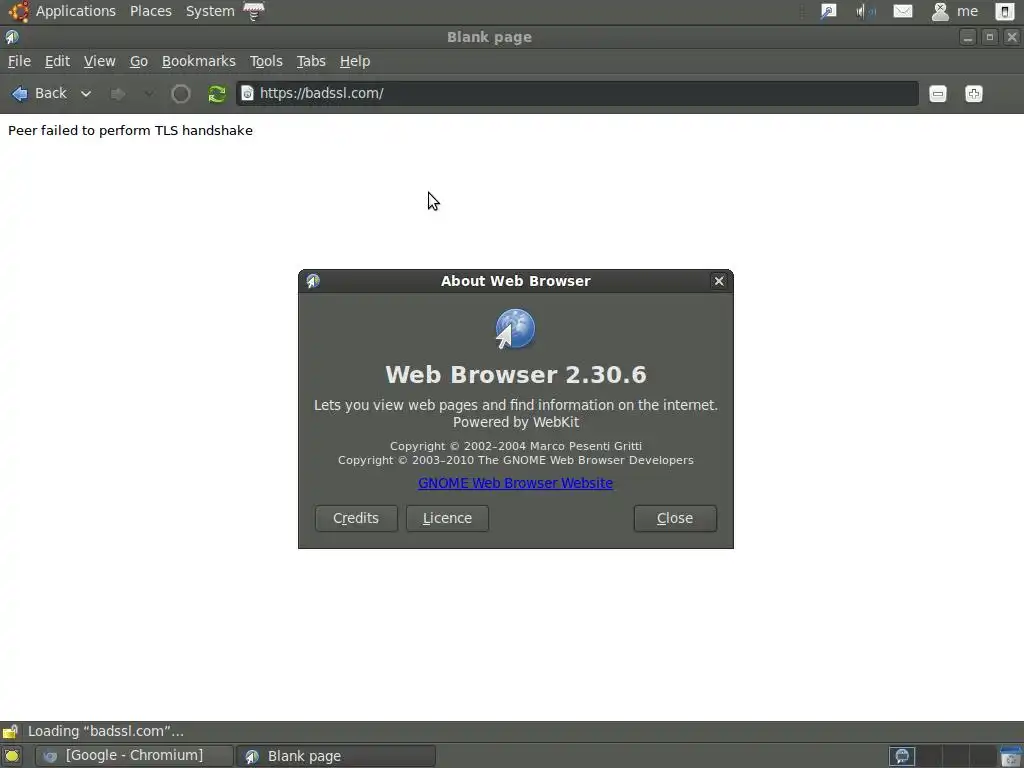The width and height of the screenshot is (1024, 768).
Task: Open the mail envelope indicator
Action: point(903,11)
